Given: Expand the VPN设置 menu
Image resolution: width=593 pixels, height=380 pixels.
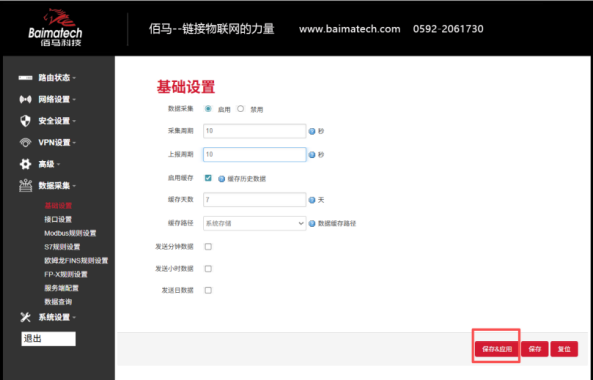Looking at the screenshot, I should 57,143.
